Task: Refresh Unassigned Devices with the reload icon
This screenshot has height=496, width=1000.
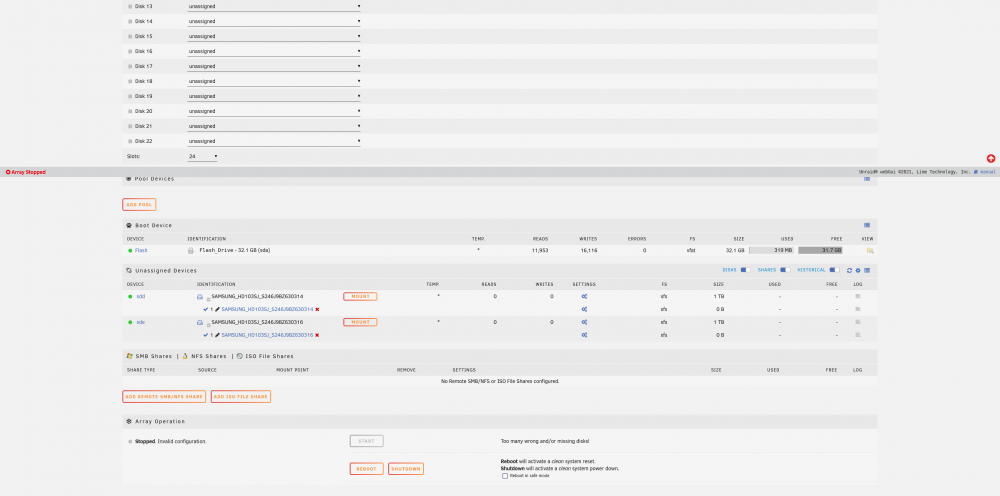Action: pos(849,270)
